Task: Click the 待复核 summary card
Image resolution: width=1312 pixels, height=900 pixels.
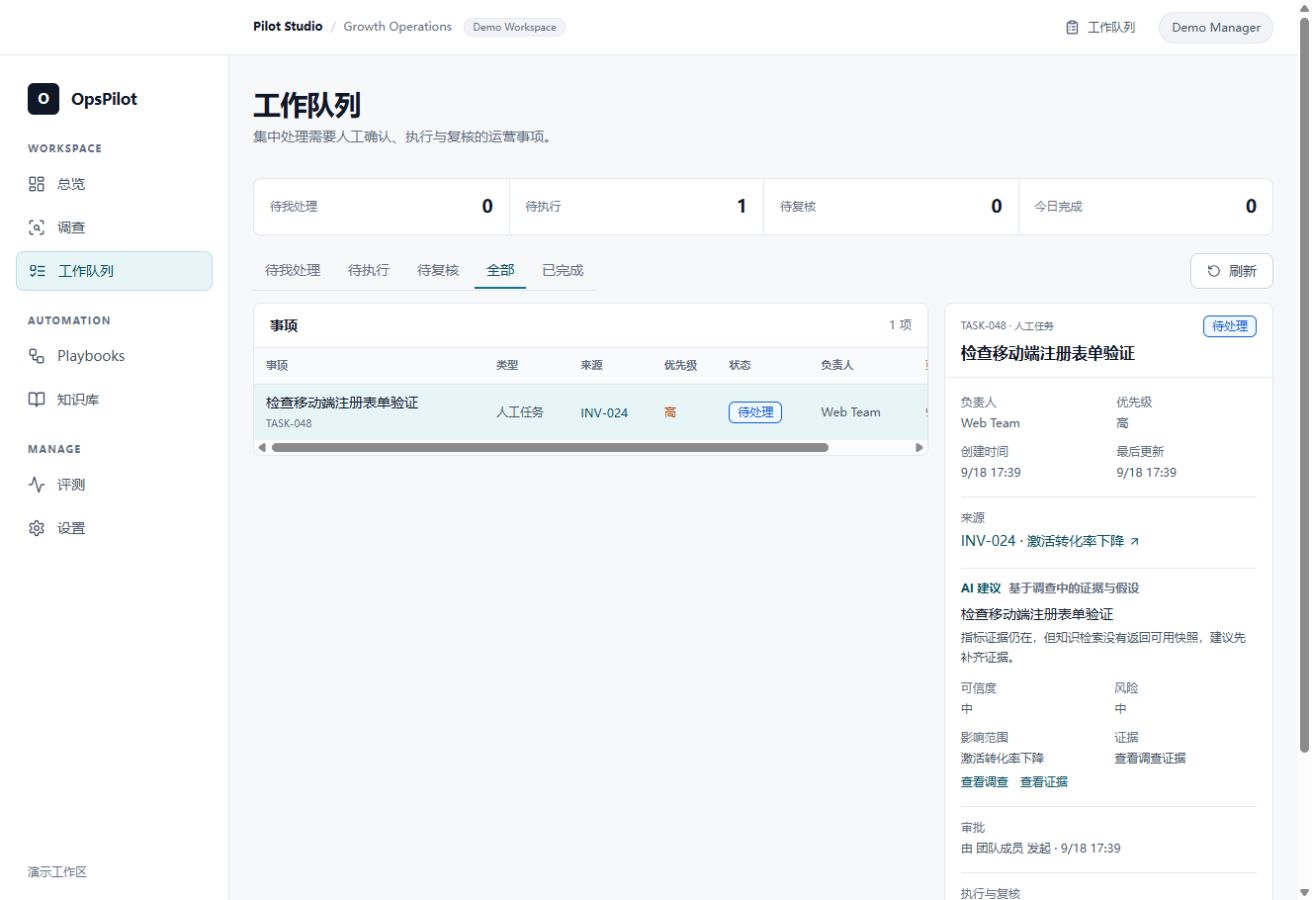Action: tap(892, 207)
